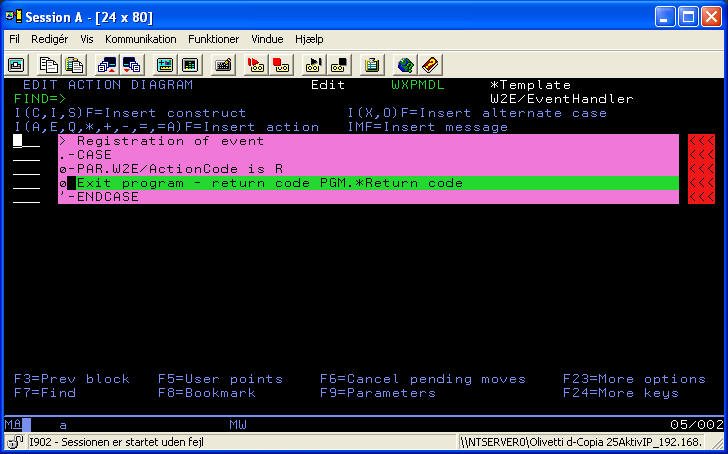This screenshot has width=728, height=454.
Task: Click the F7=Find hotspot
Action: click(x=45, y=393)
